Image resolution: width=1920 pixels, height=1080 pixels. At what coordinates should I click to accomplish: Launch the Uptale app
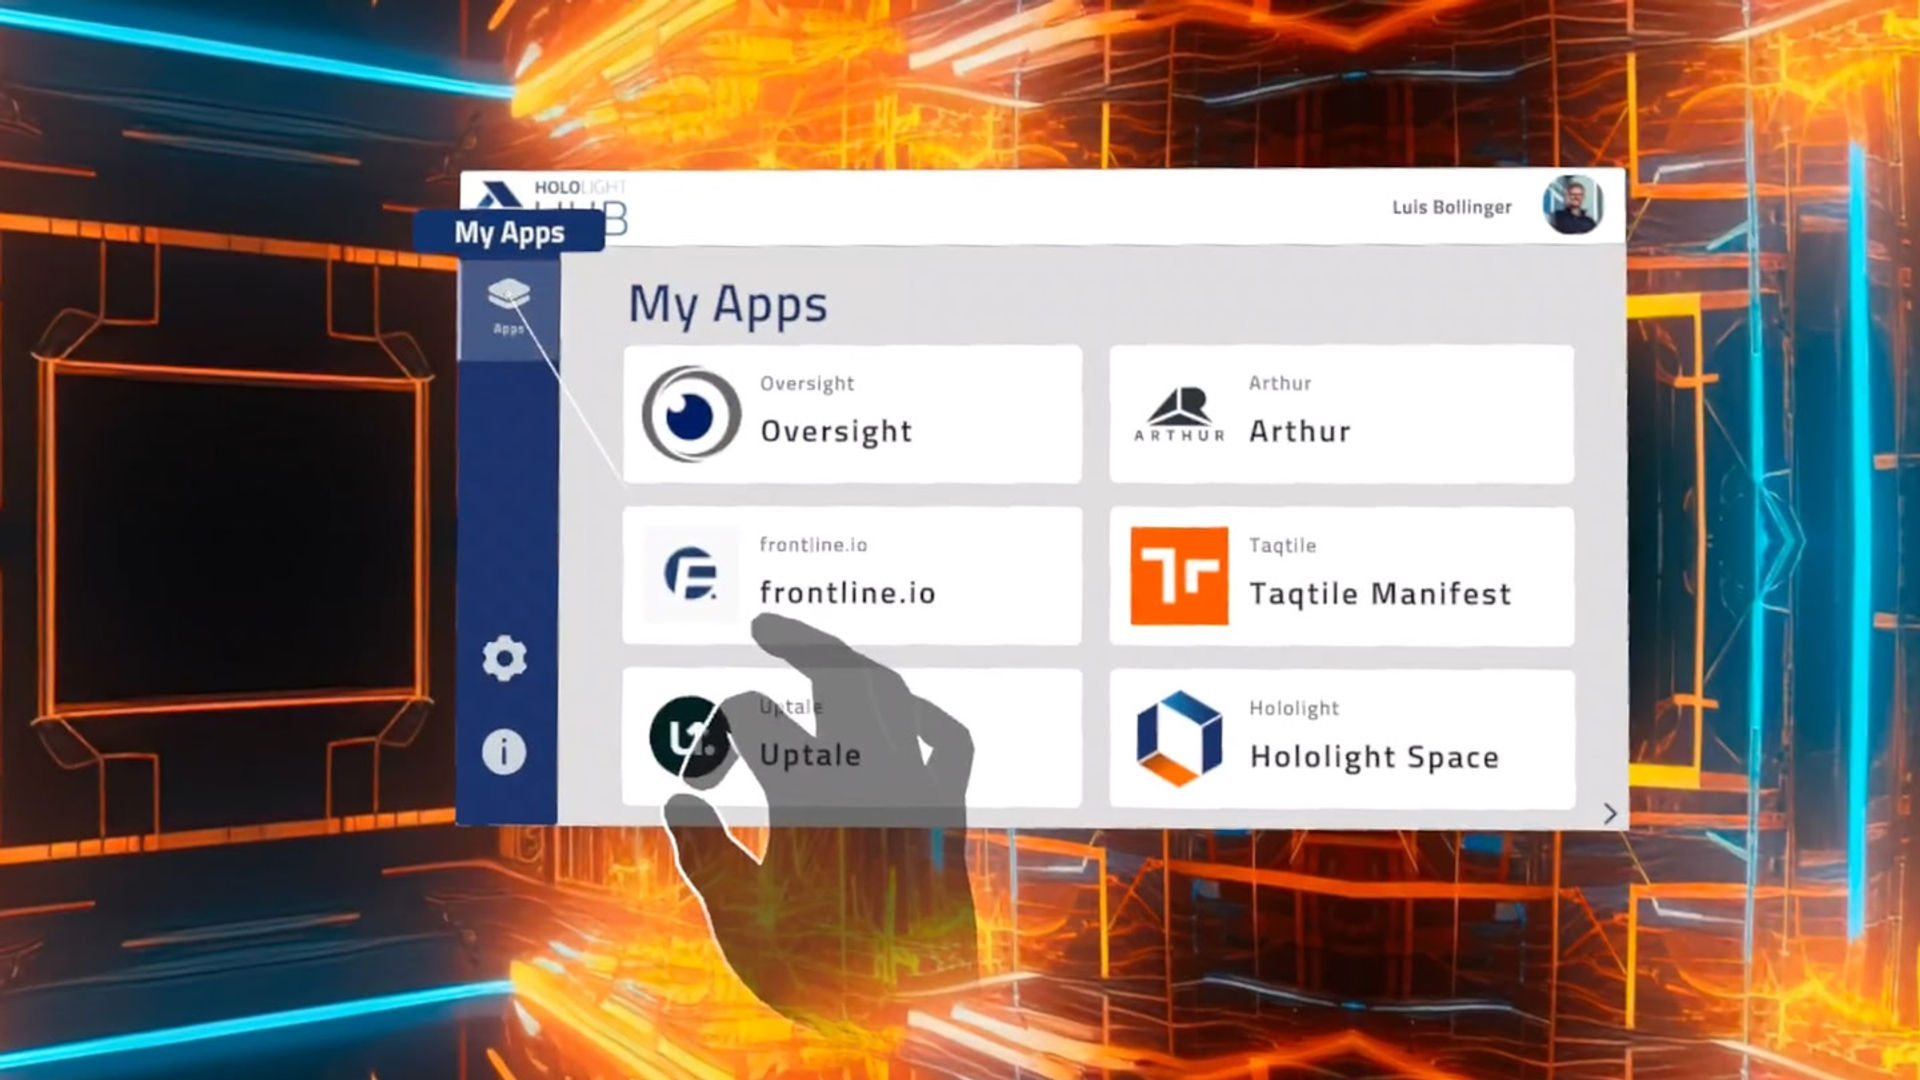[852, 738]
